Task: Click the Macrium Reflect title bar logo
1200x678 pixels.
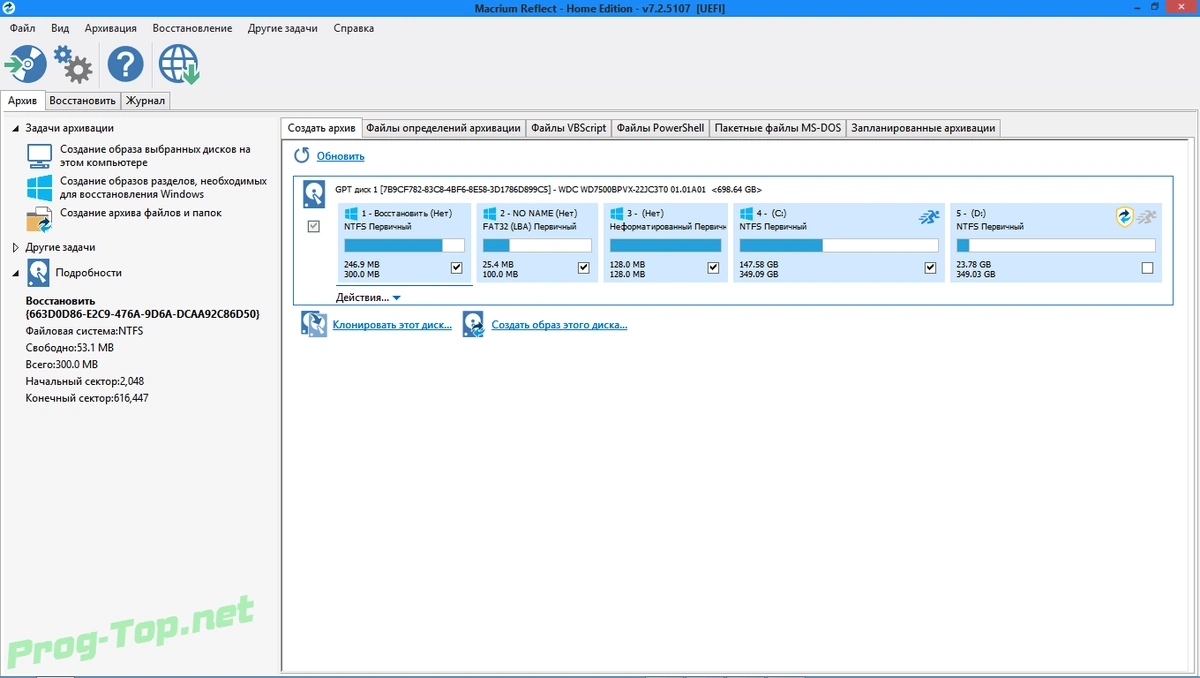Action: pyautogui.click(x=8, y=8)
